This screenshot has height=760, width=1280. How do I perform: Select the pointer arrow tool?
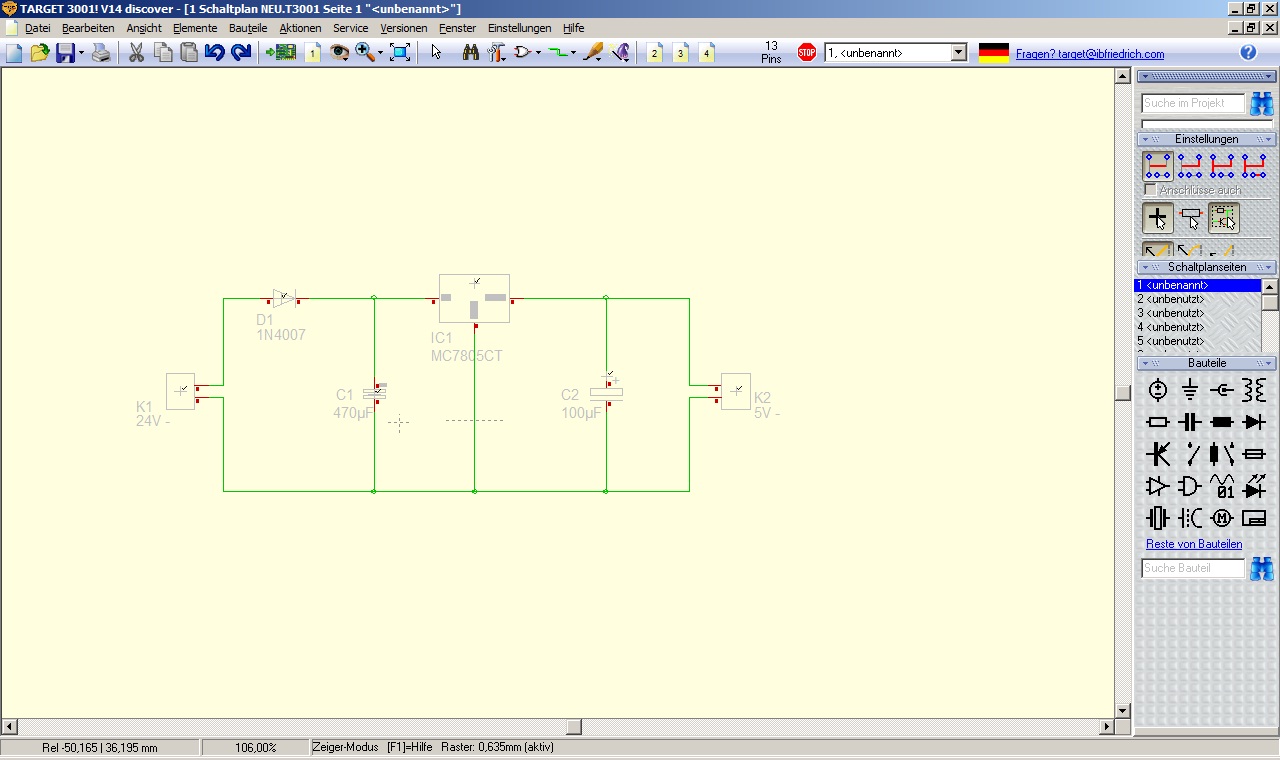click(436, 53)
